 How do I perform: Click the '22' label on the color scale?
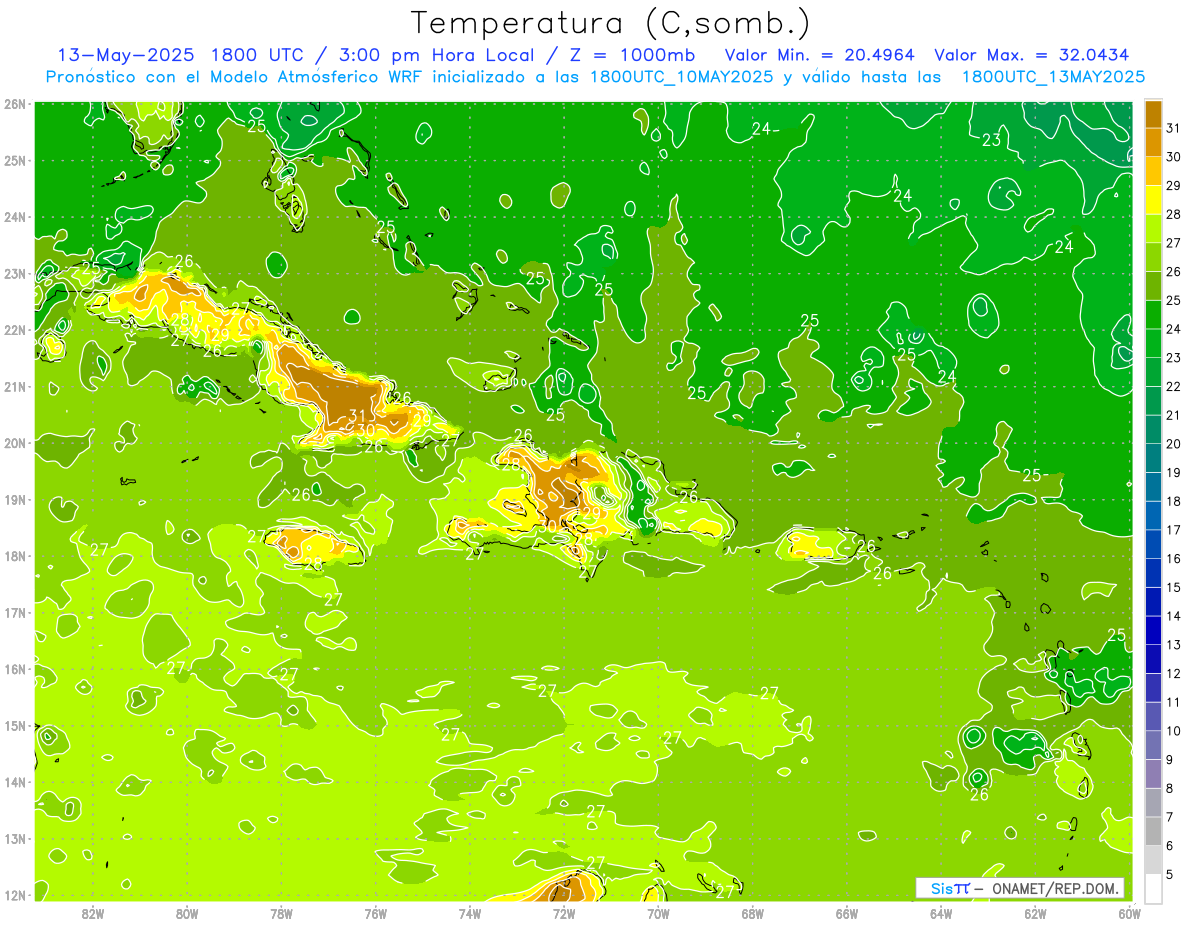pyautogui.click(x=1174, y=386)
